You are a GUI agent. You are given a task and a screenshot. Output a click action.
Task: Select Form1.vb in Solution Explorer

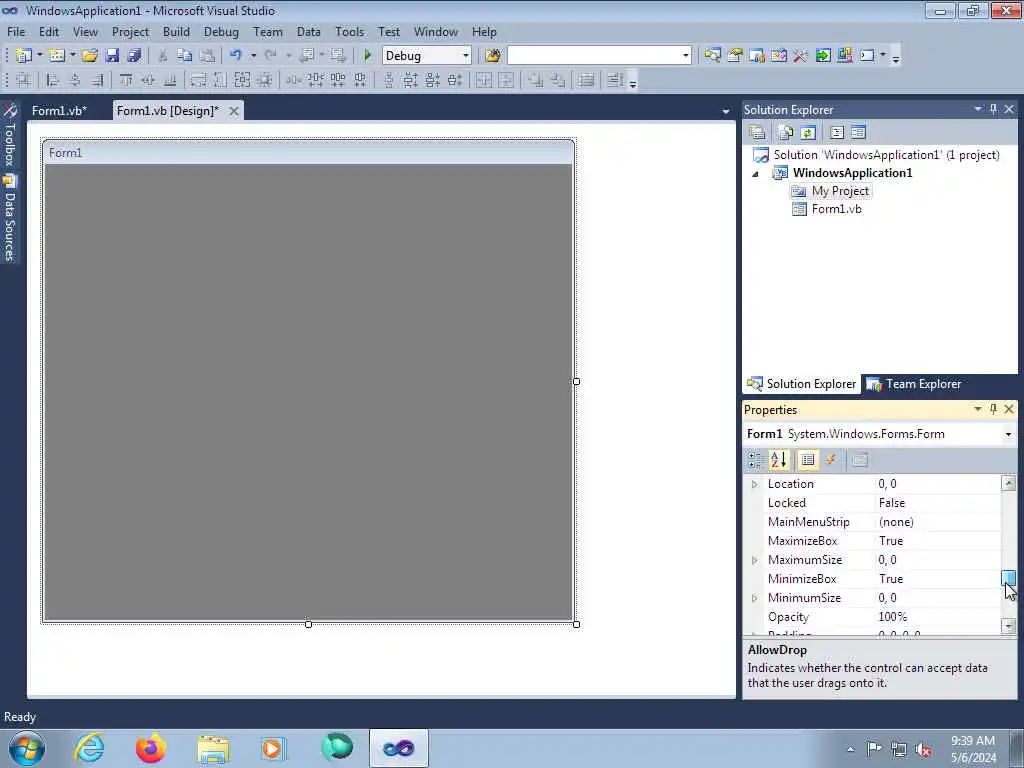837,209
